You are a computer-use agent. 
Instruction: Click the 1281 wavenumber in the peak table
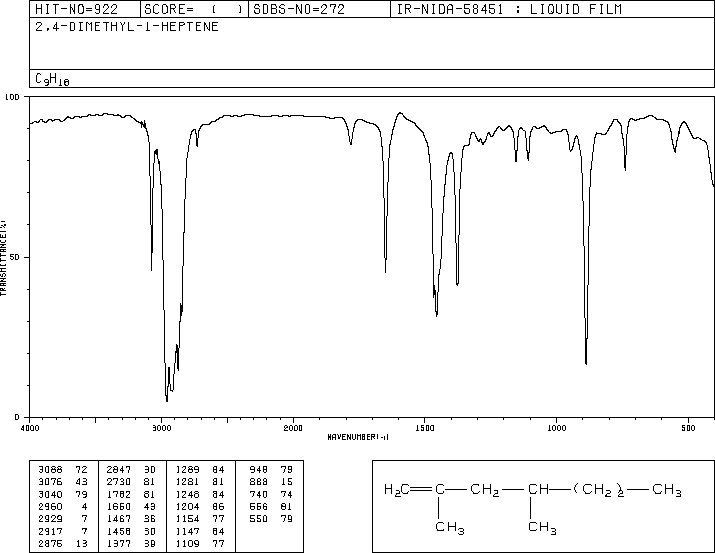tap(187, 482)
